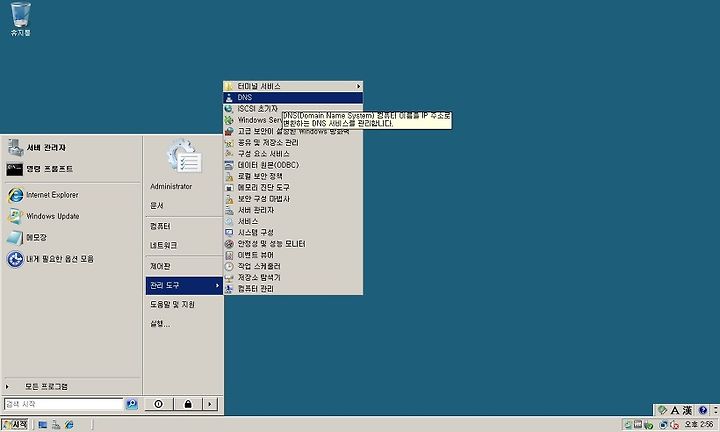Open 공유 및 저장소 관리
The width and height of the screenshot is (720, 432).
pyautogui.click(x=293, y=142)
